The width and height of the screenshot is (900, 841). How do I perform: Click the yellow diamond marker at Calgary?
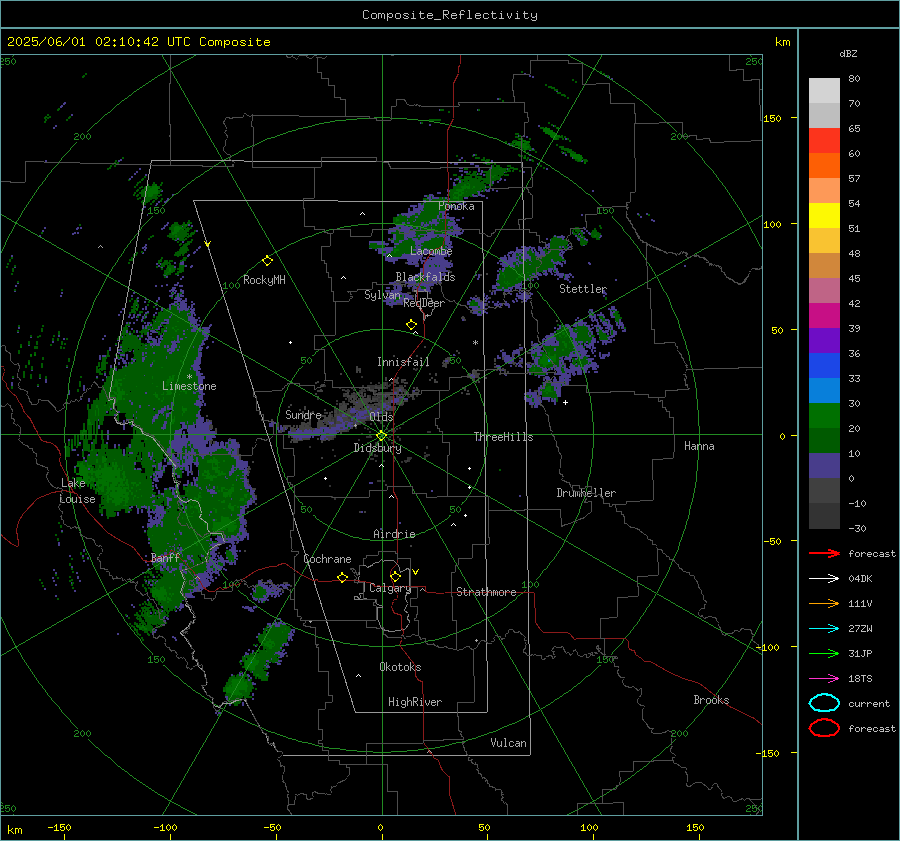(395, 576)
